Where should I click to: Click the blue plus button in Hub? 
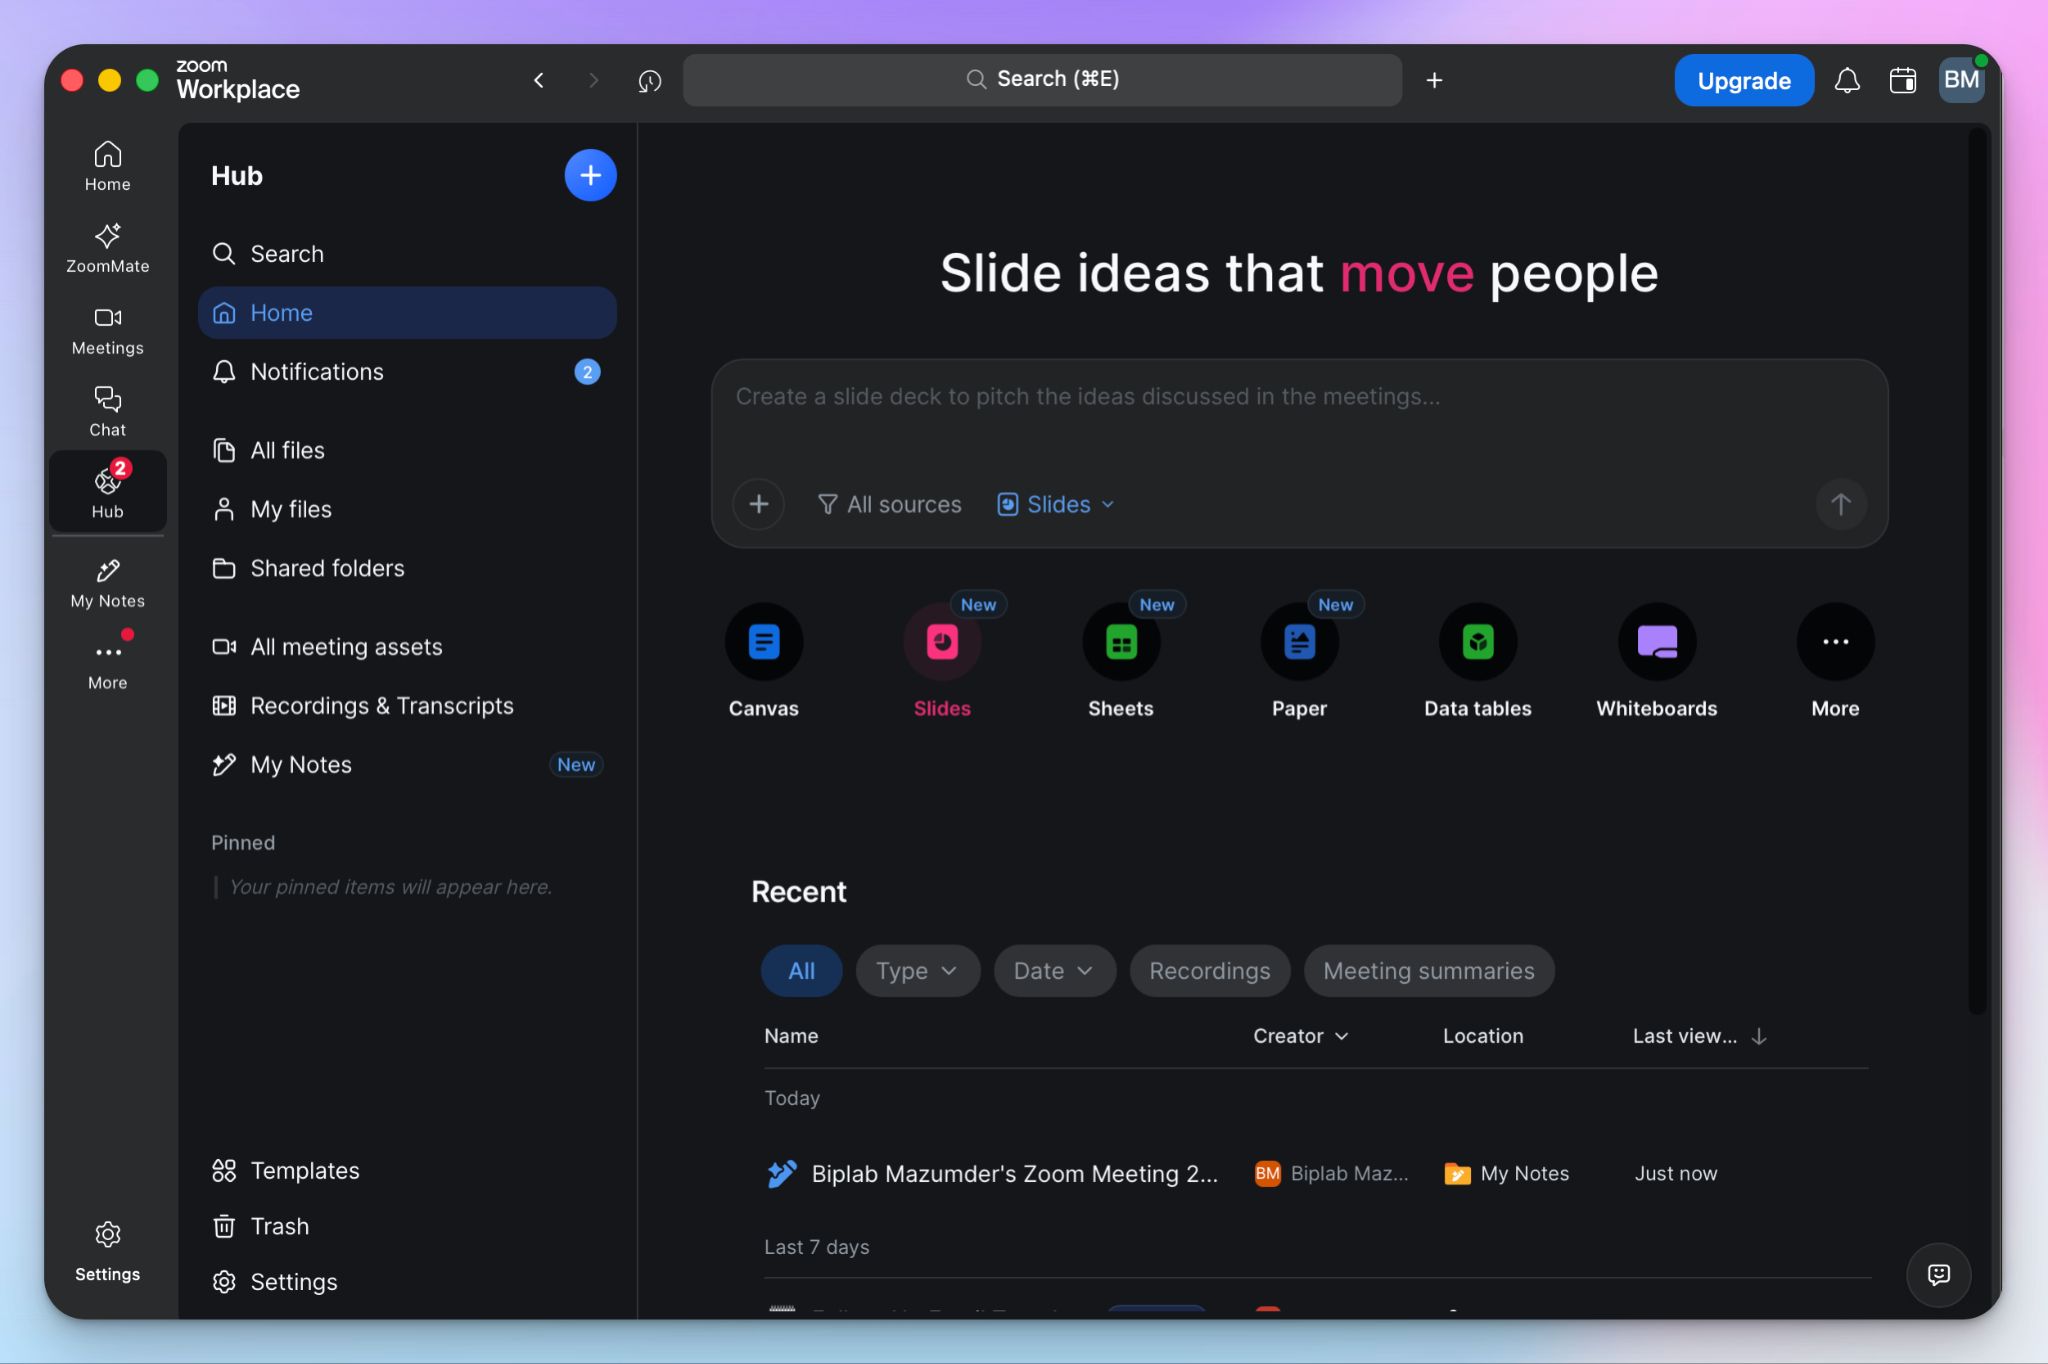[x=590, y=175]
